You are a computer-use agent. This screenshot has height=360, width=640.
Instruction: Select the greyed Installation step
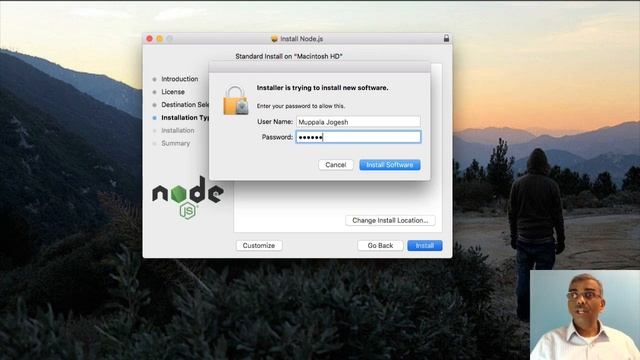[178, 131]
